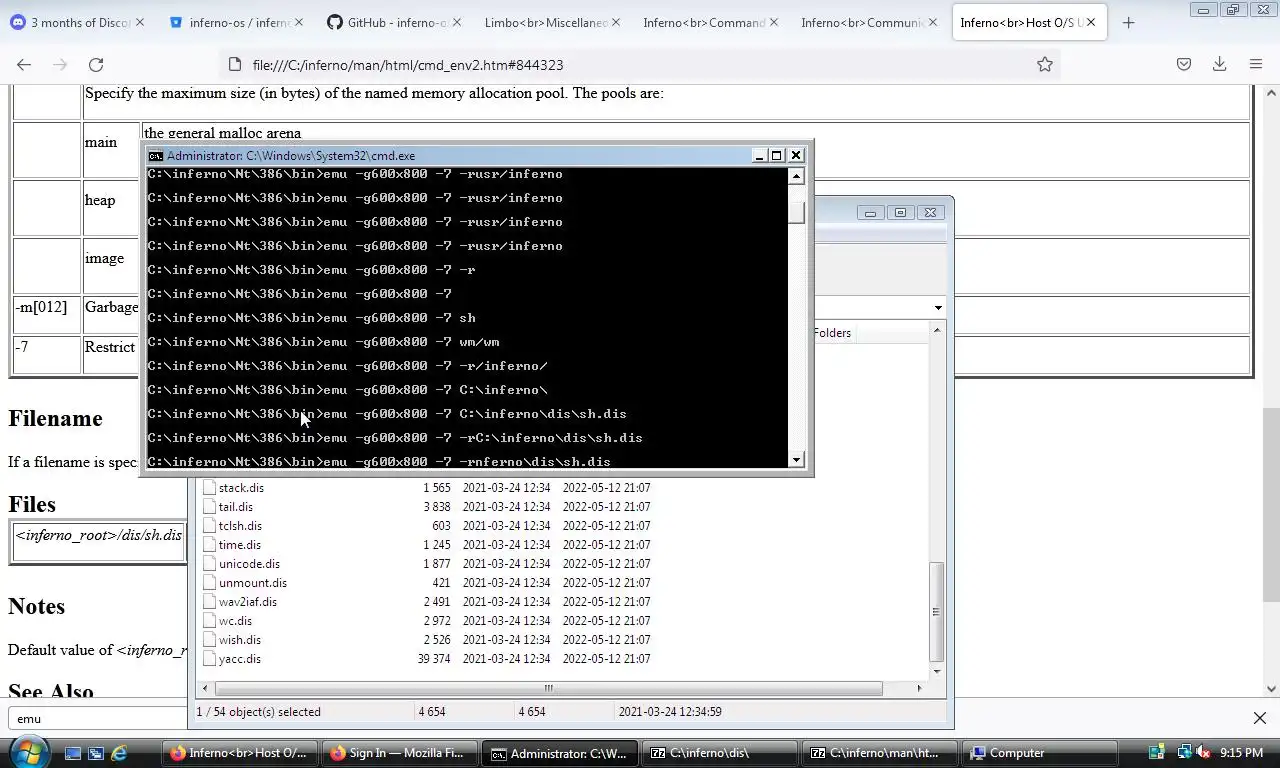The image size is (1280, 768).
Task: Open the Windows Start menu
Action: coord(28,752)
